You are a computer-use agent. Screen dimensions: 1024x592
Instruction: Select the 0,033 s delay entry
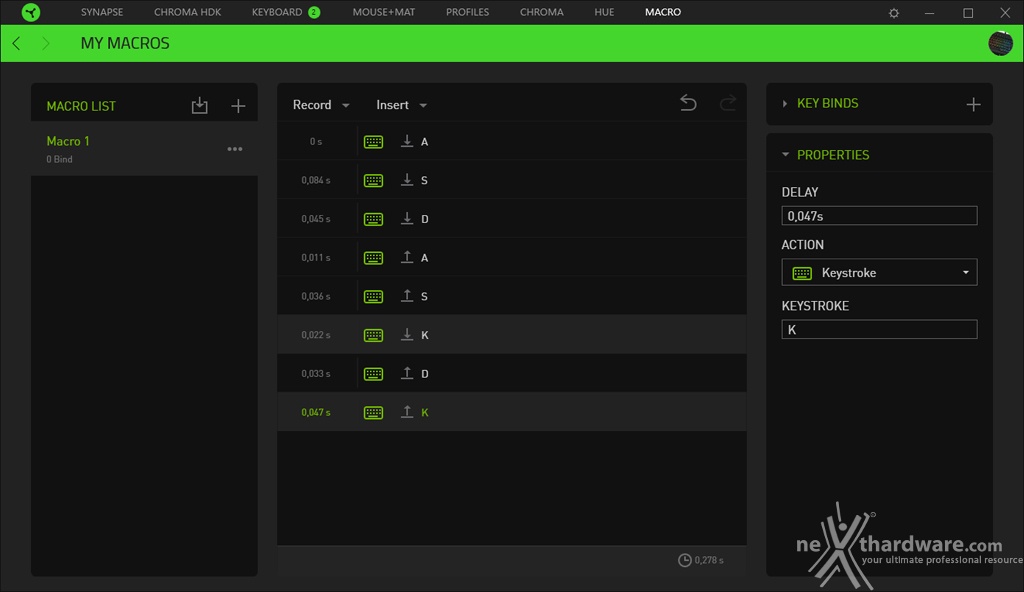point(316,374)
